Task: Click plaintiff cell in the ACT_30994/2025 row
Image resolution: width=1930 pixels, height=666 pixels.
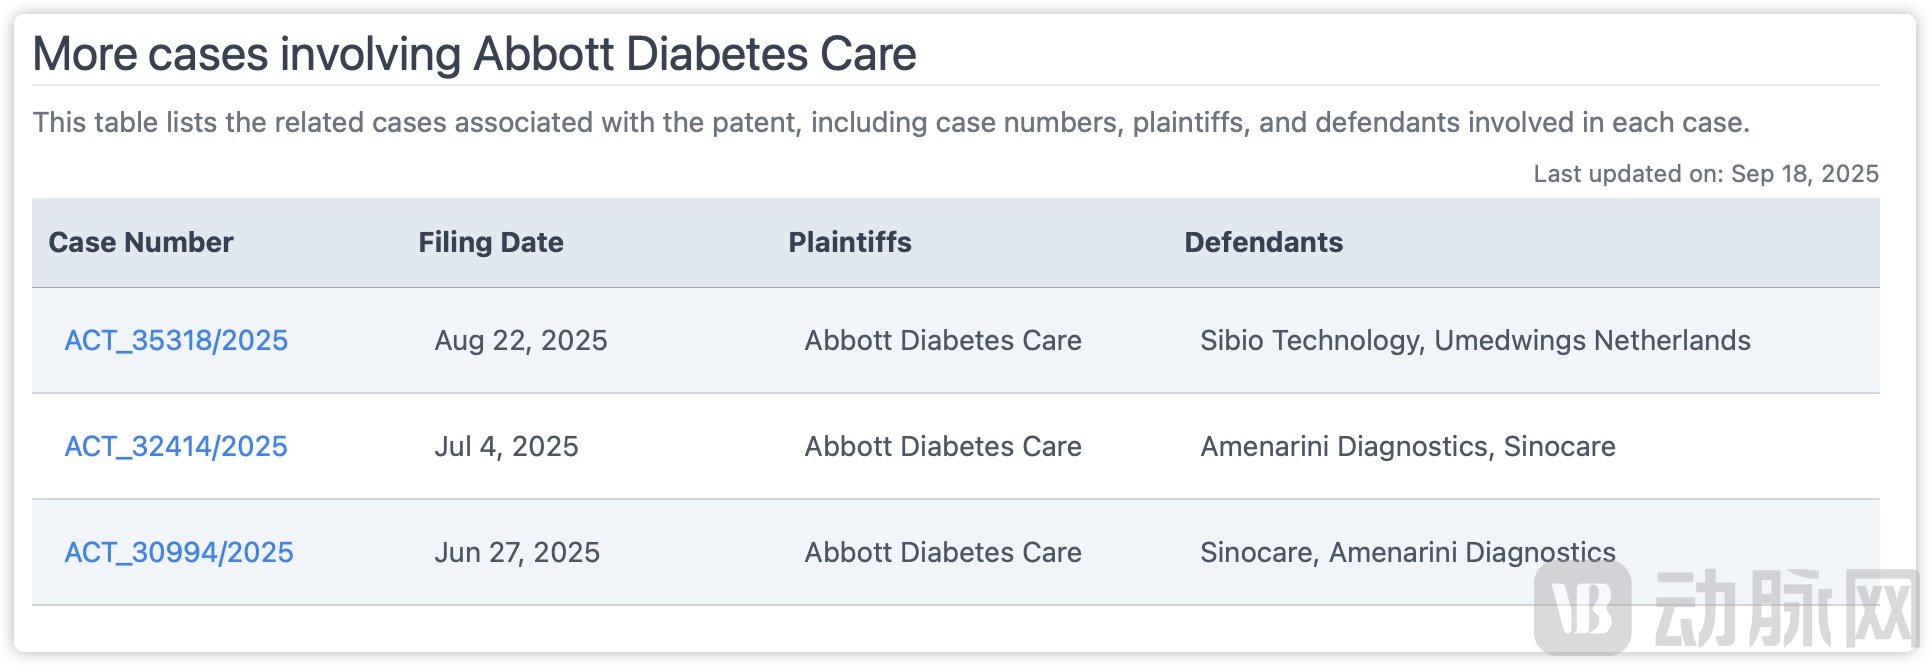Action: (943, 553)
